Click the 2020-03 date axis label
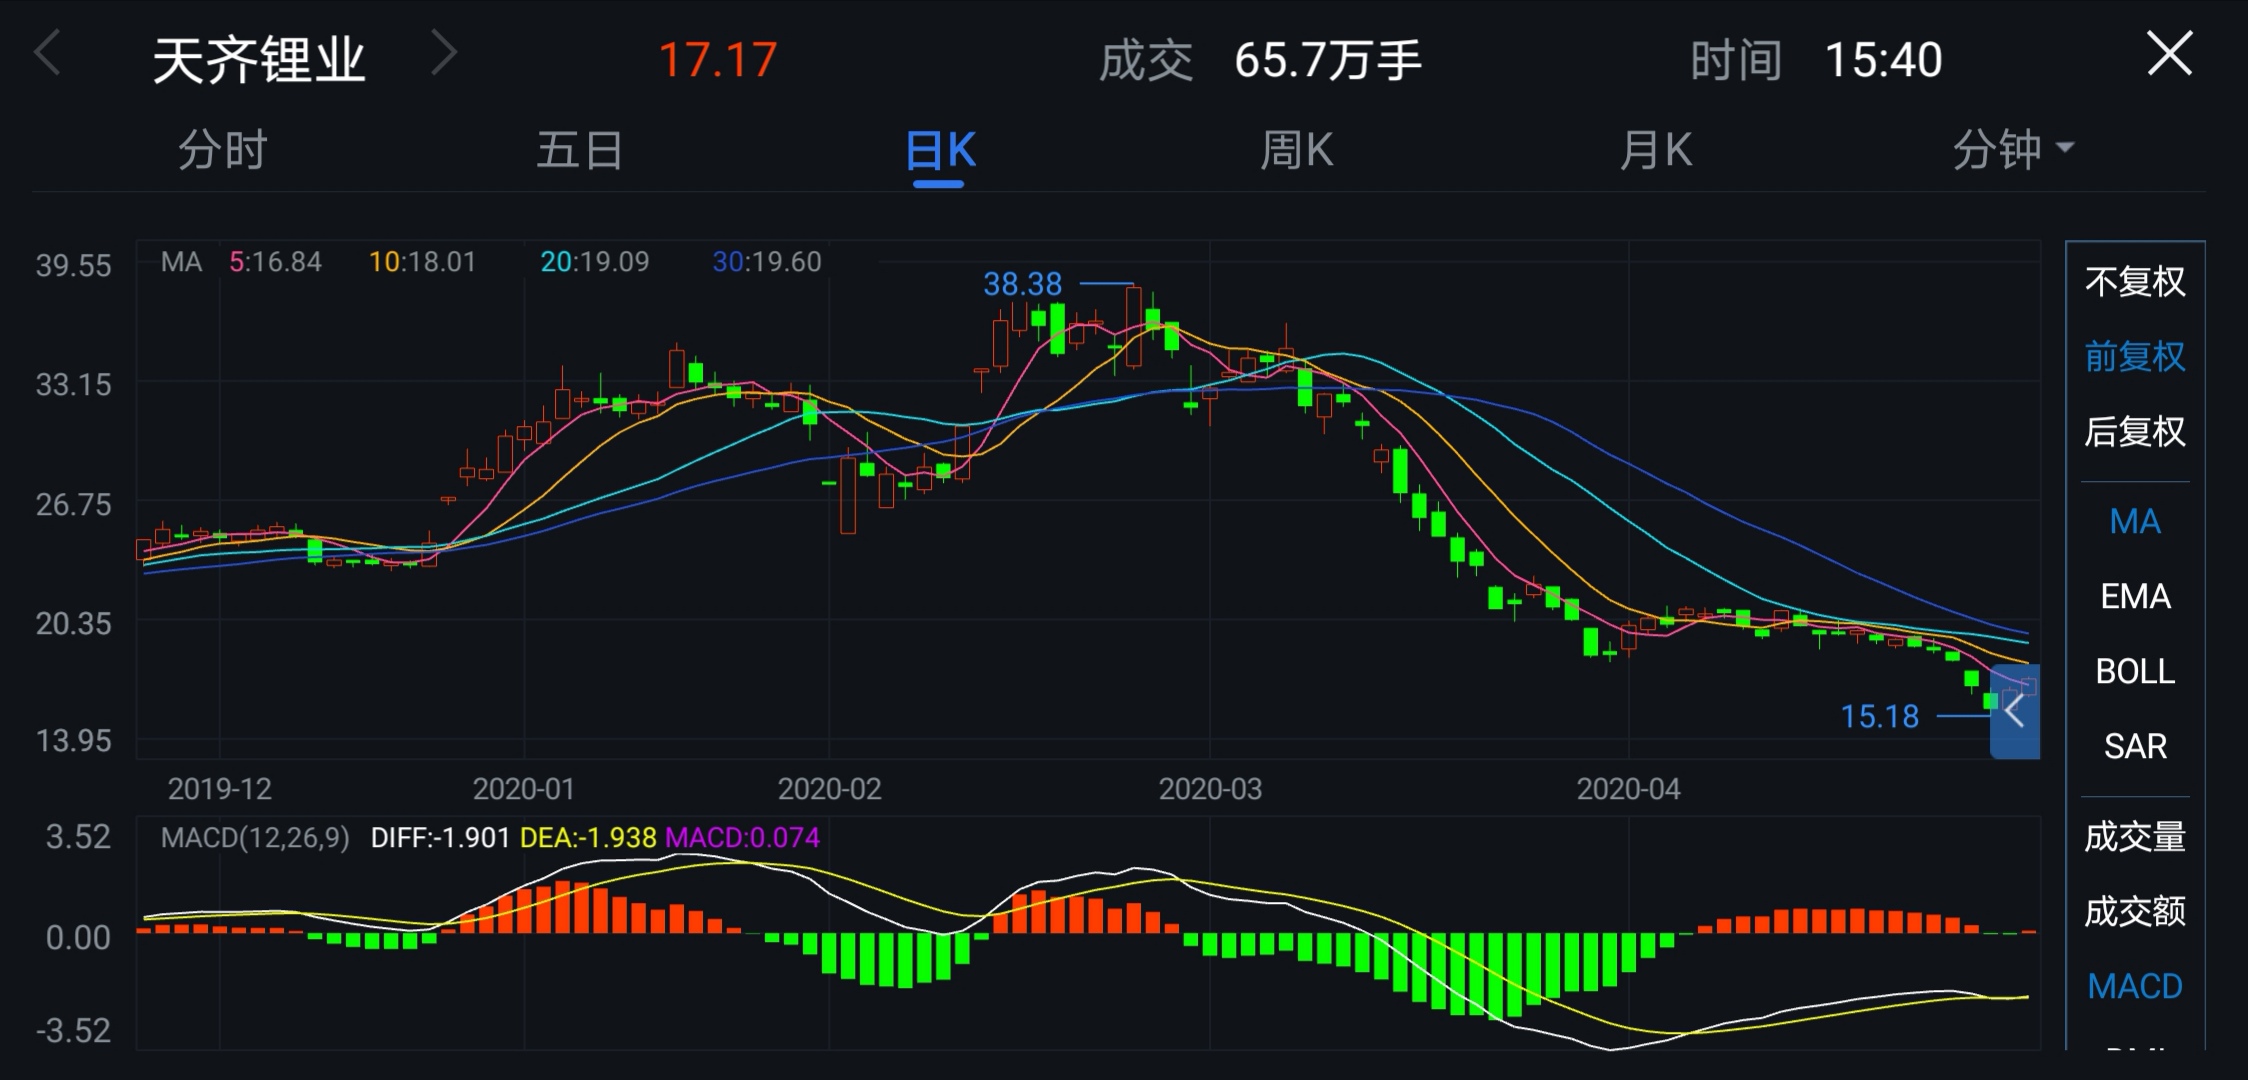Screen dimensions: 2248x1080 (x=1210, y=789)
